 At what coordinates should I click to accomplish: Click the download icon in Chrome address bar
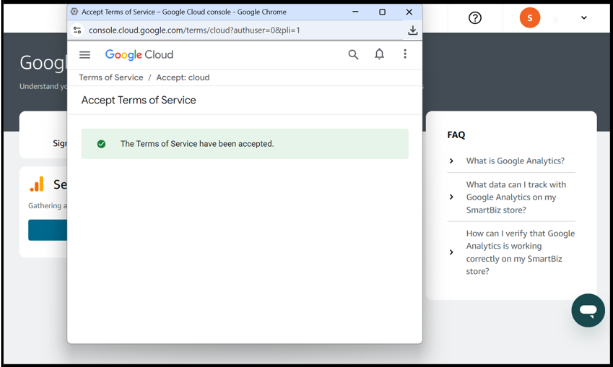(x=412, y=30)
